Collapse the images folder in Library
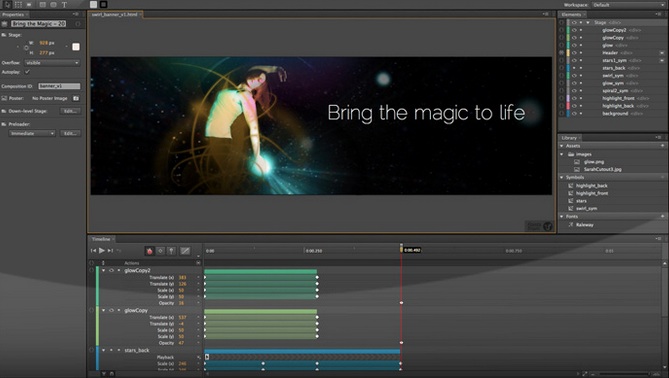The width and height of the screenshot is (669, 378). 562,154
